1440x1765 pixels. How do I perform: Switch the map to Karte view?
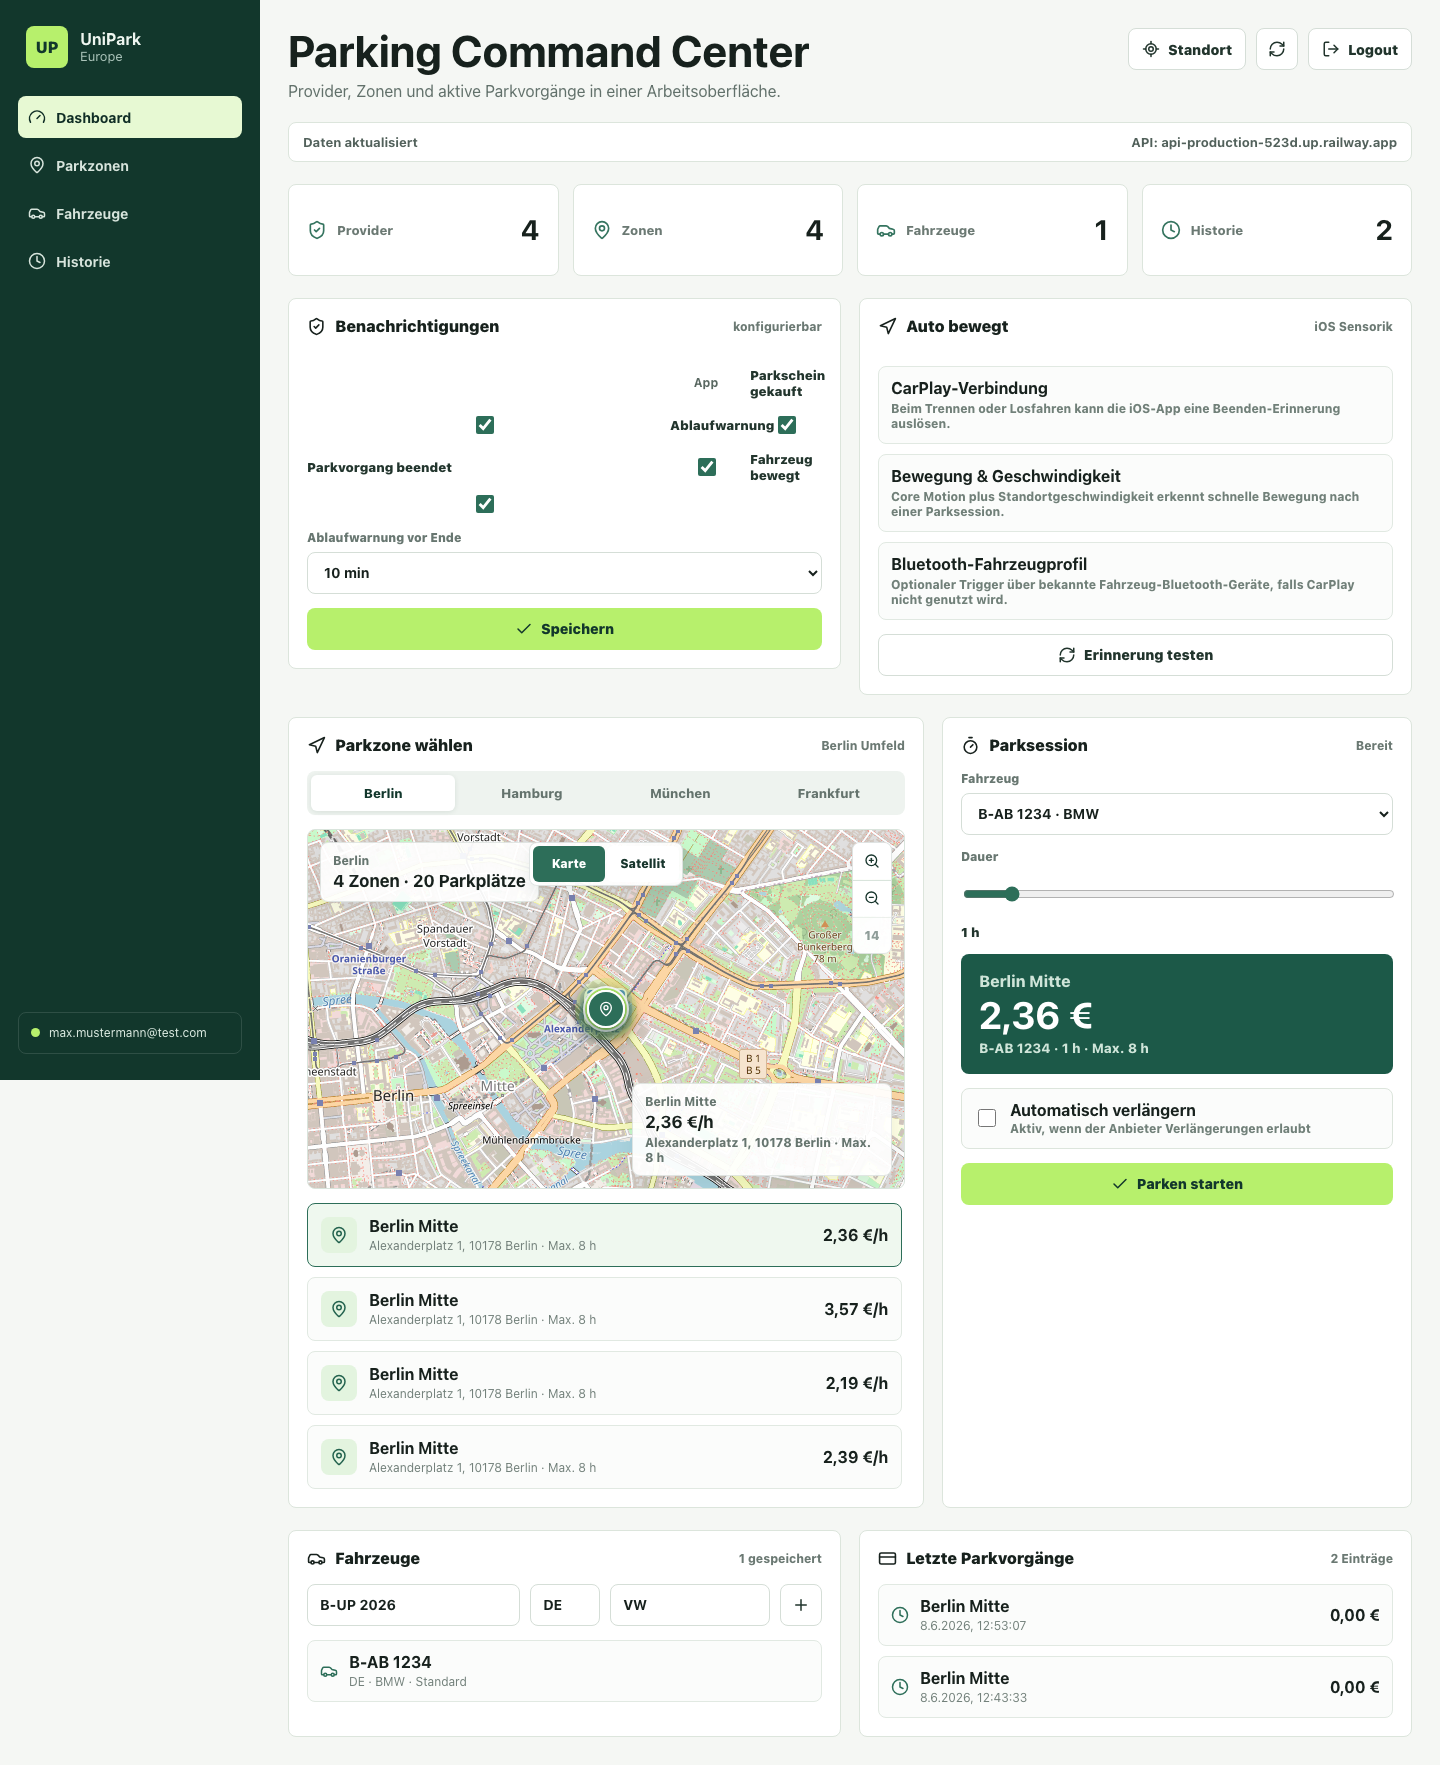tap(569, 864)
